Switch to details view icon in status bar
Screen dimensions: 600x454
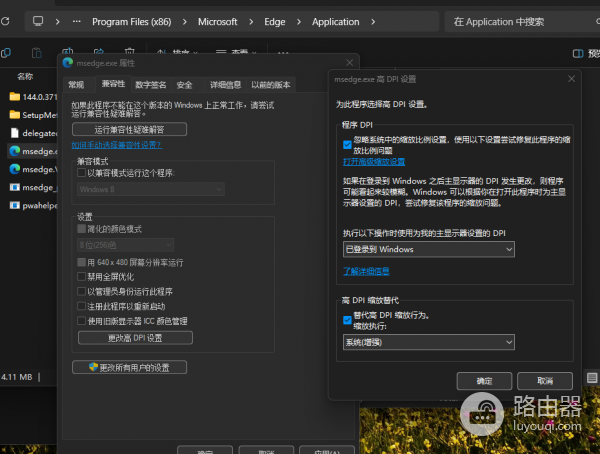[x=592, y=378]
